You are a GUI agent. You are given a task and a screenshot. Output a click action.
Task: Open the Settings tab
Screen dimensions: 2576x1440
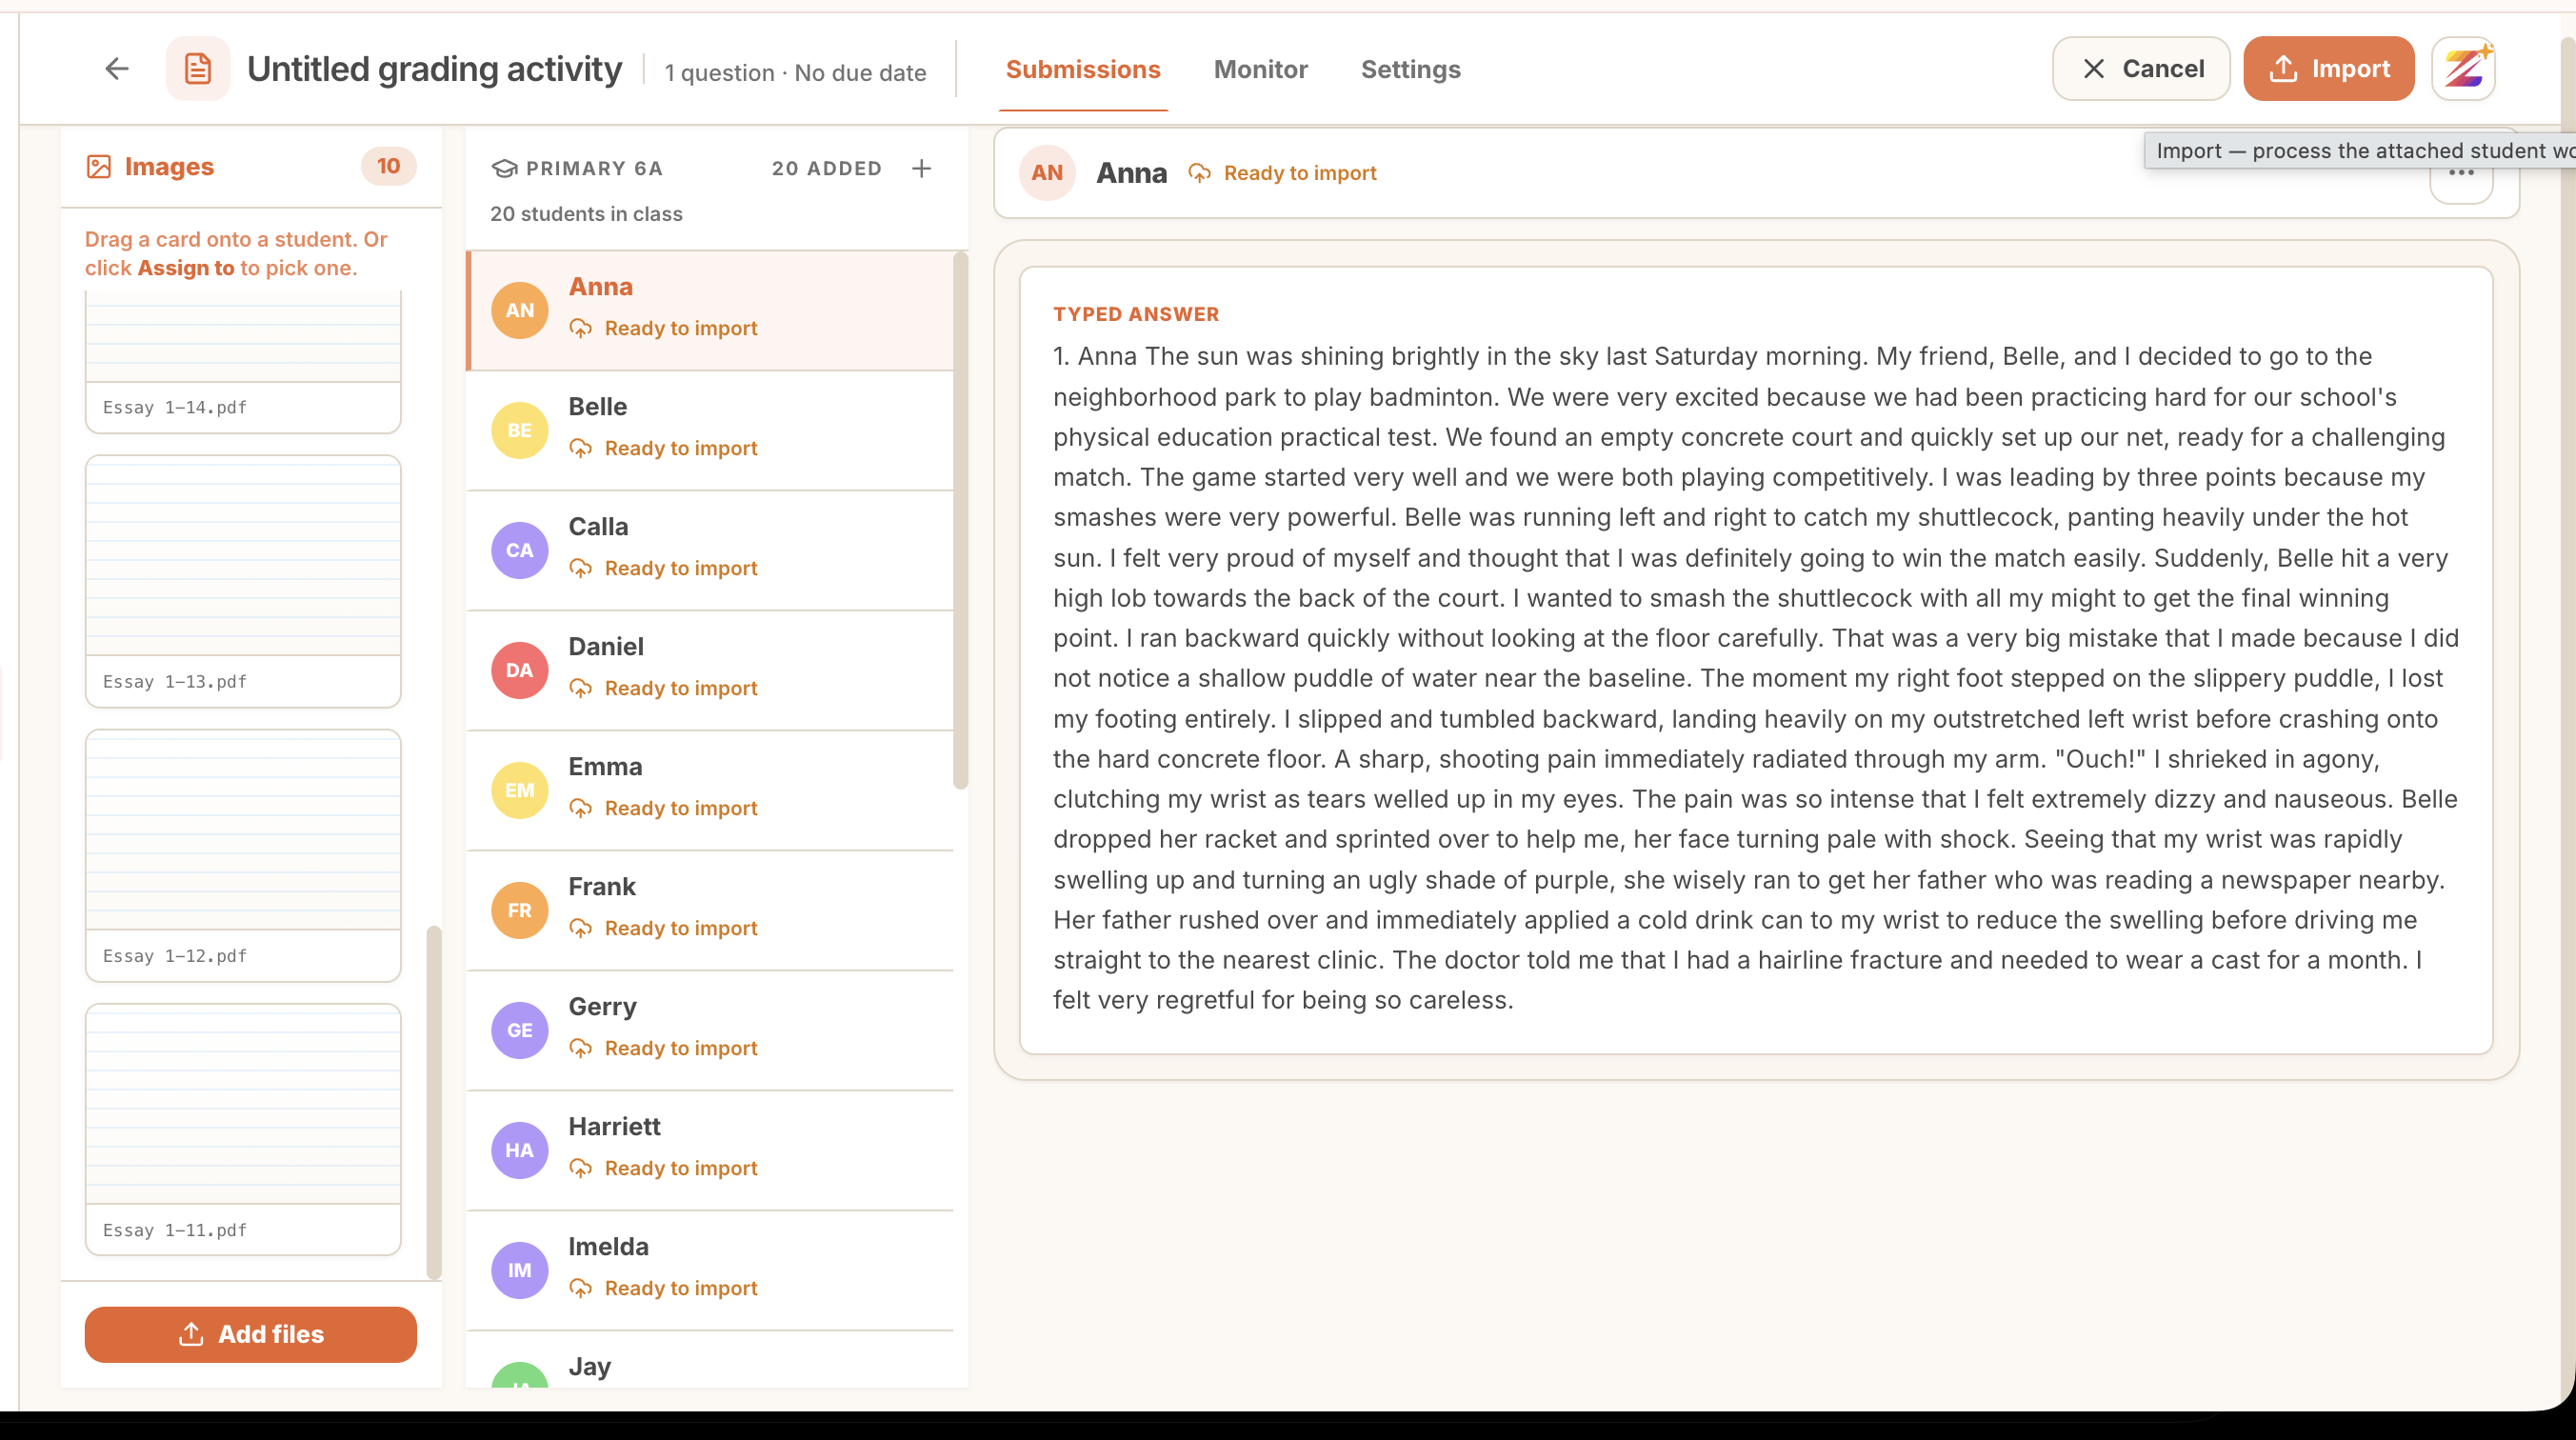click(x=1410, y=69)
